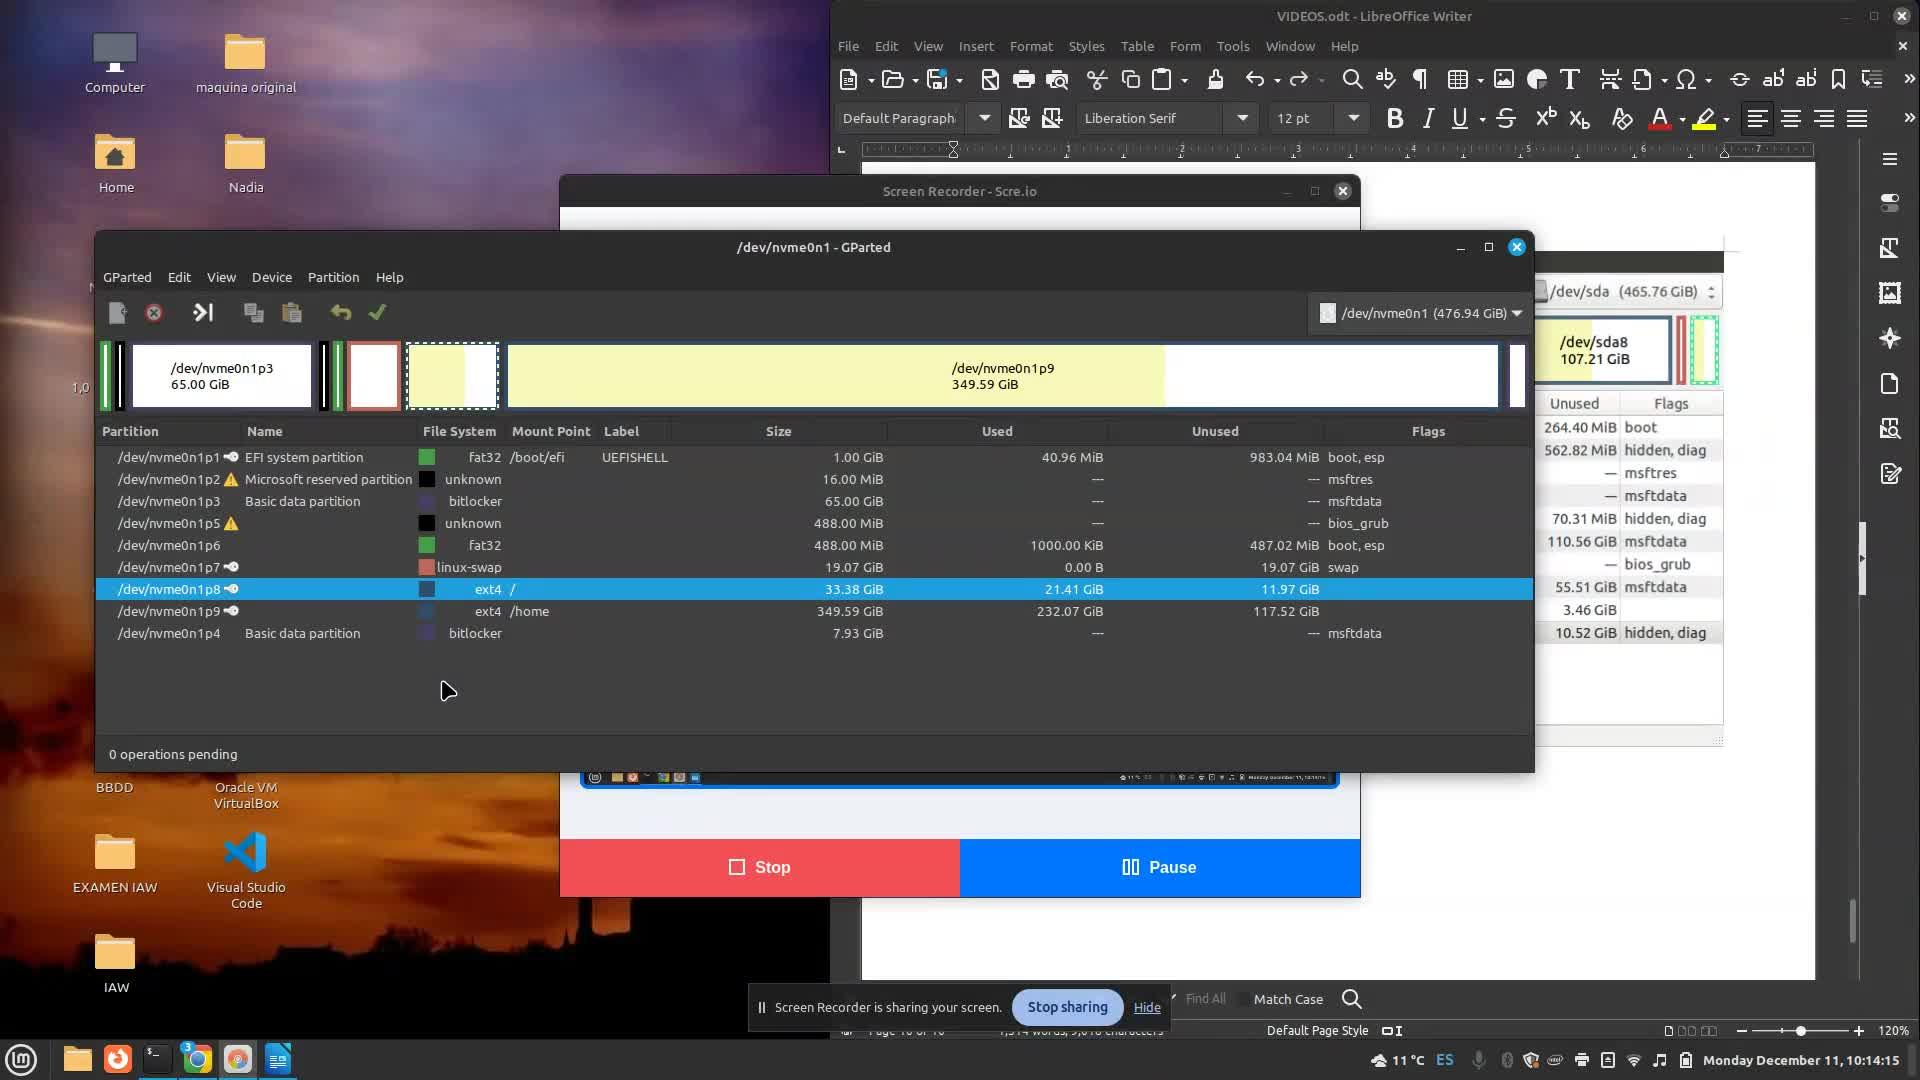Open the Partition menu in GParted
Screen dimensions: 1920x1080
333,277
